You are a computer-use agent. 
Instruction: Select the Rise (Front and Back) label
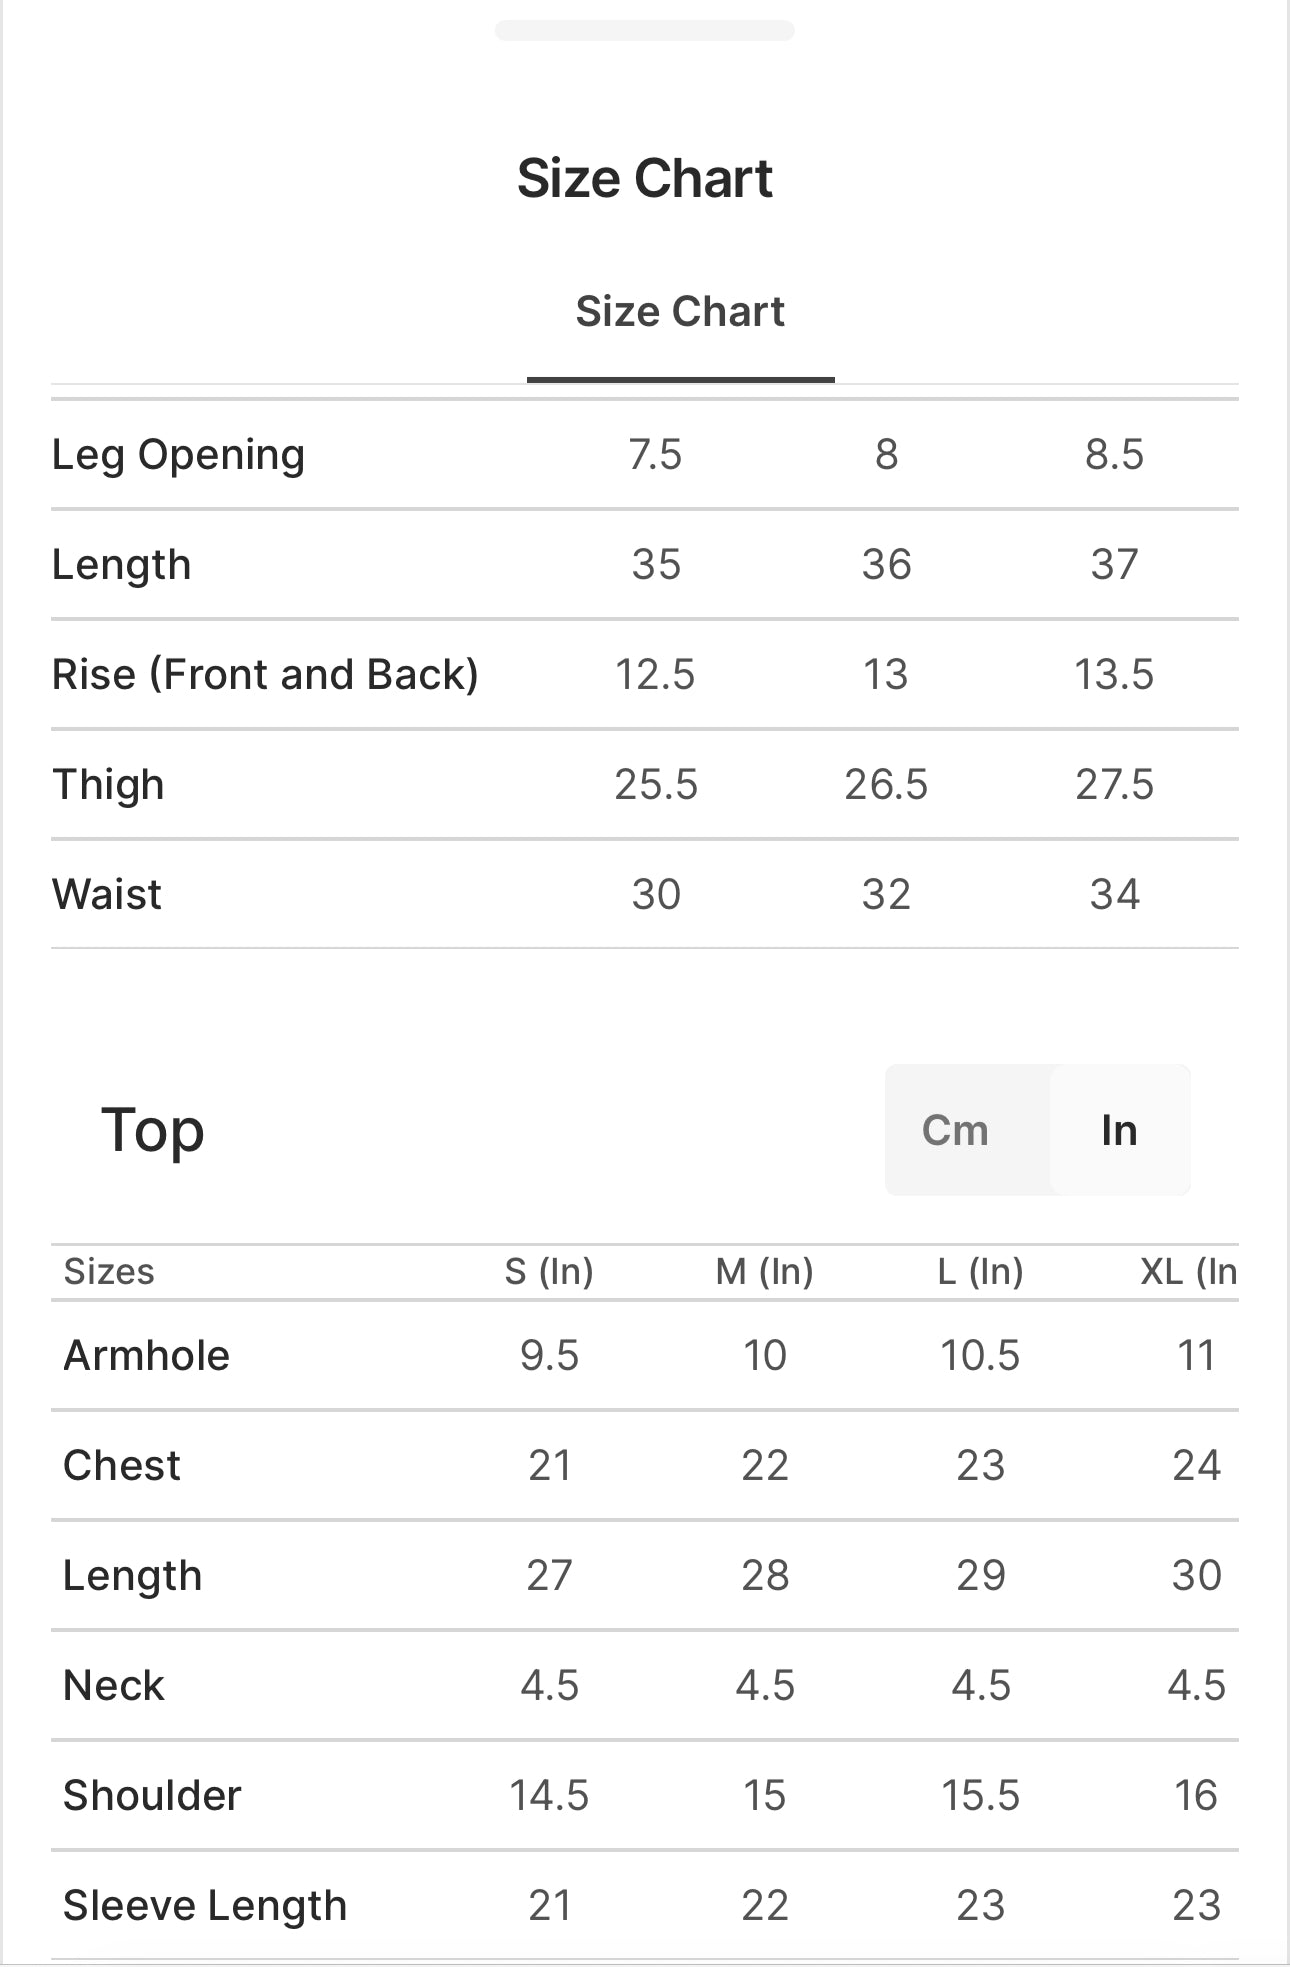[x=265, y=675]
